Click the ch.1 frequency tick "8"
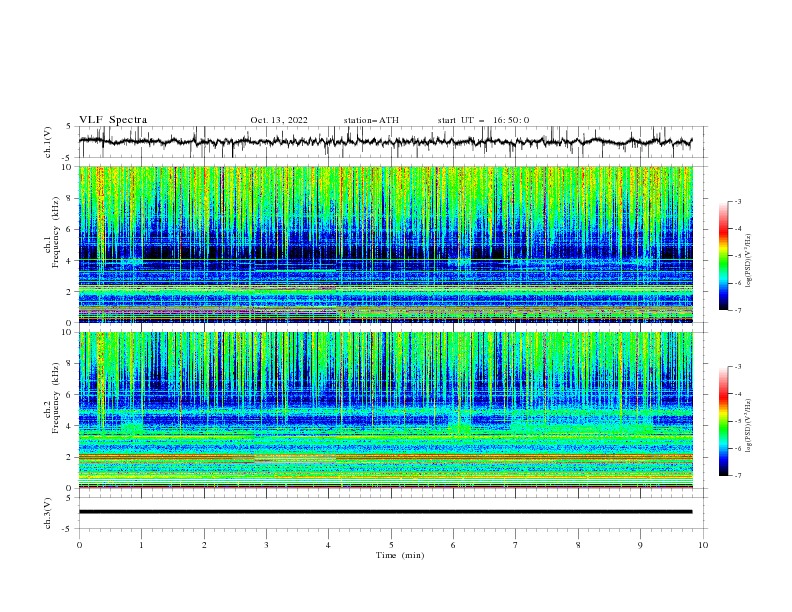The height and width of the screenshot is (612, 792). click(x=70, y=198)
